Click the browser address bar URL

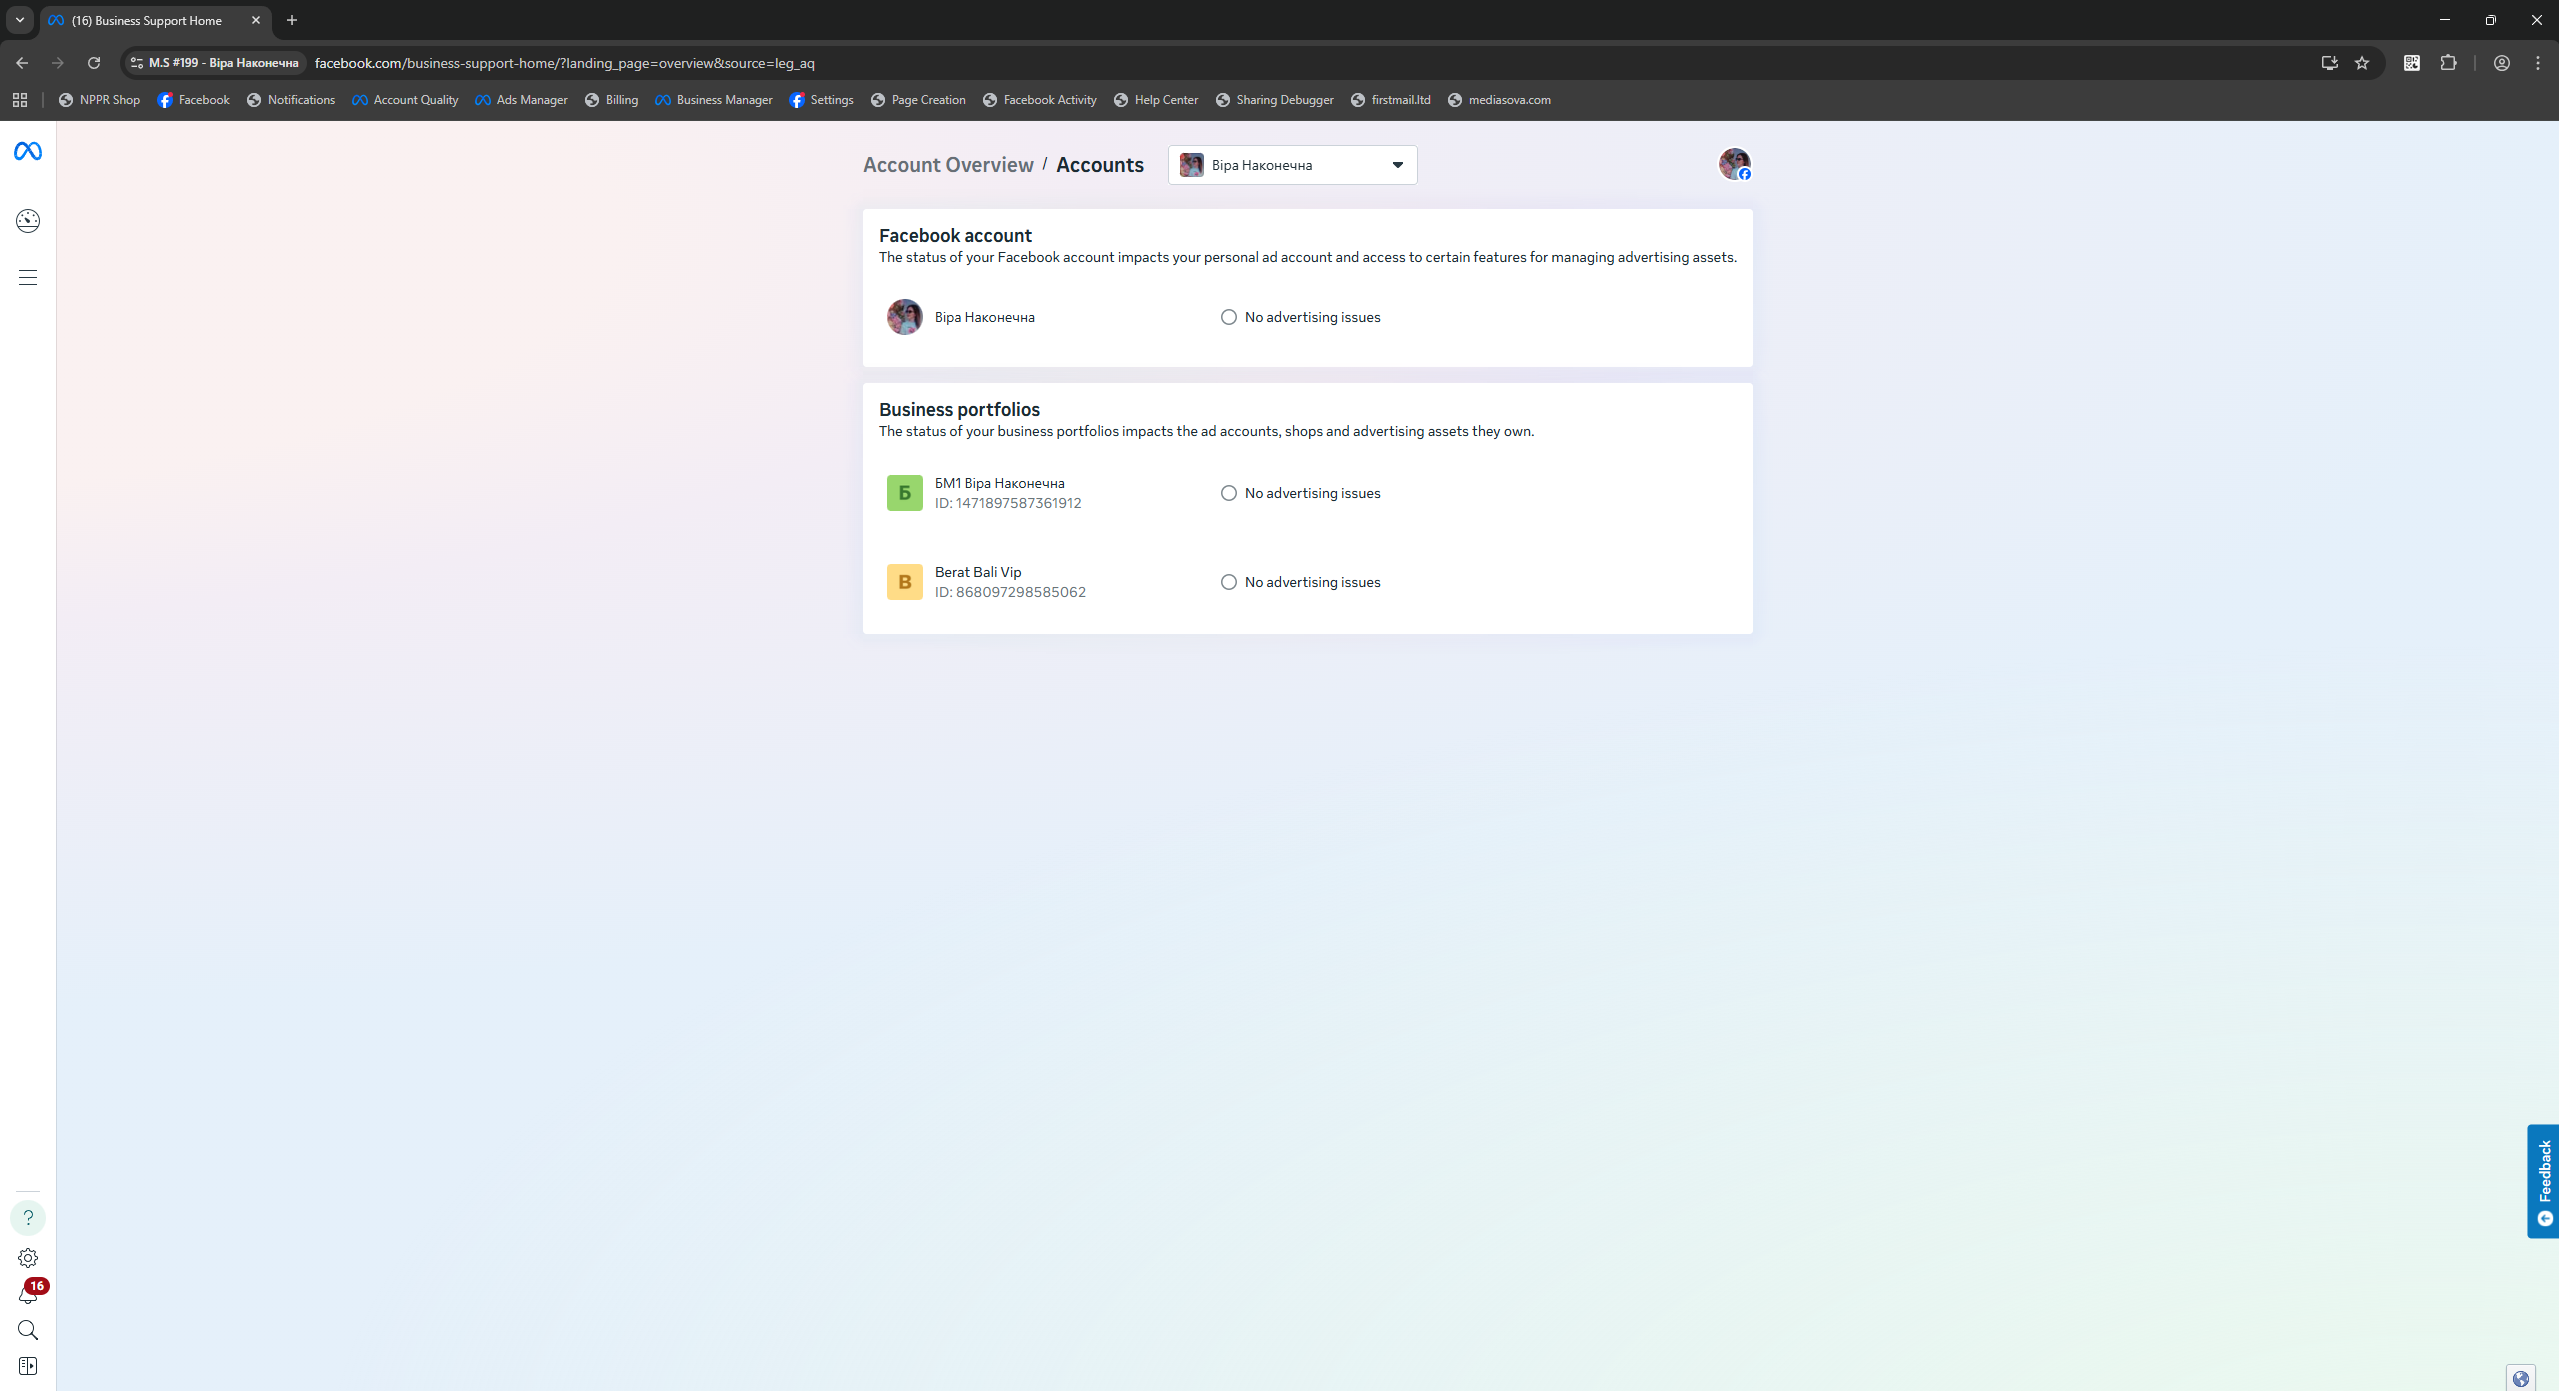pyautogui.click(x=565, y=63)
